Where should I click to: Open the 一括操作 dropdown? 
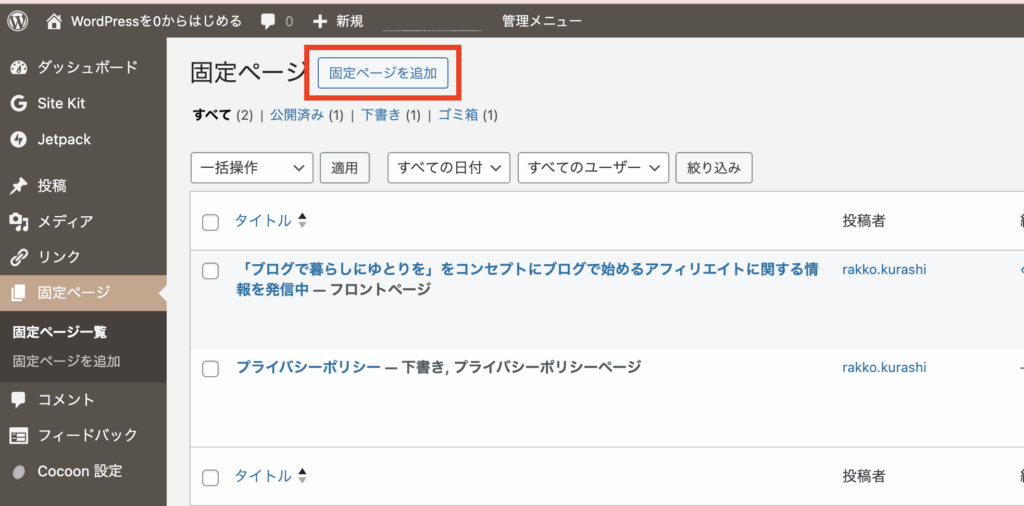point(252,168)
